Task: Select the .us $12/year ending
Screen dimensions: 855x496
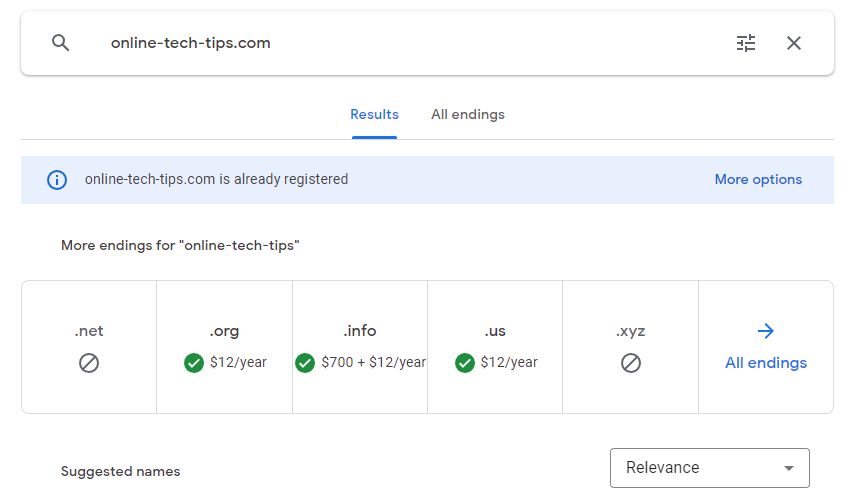Action: (x=495, y=346)
